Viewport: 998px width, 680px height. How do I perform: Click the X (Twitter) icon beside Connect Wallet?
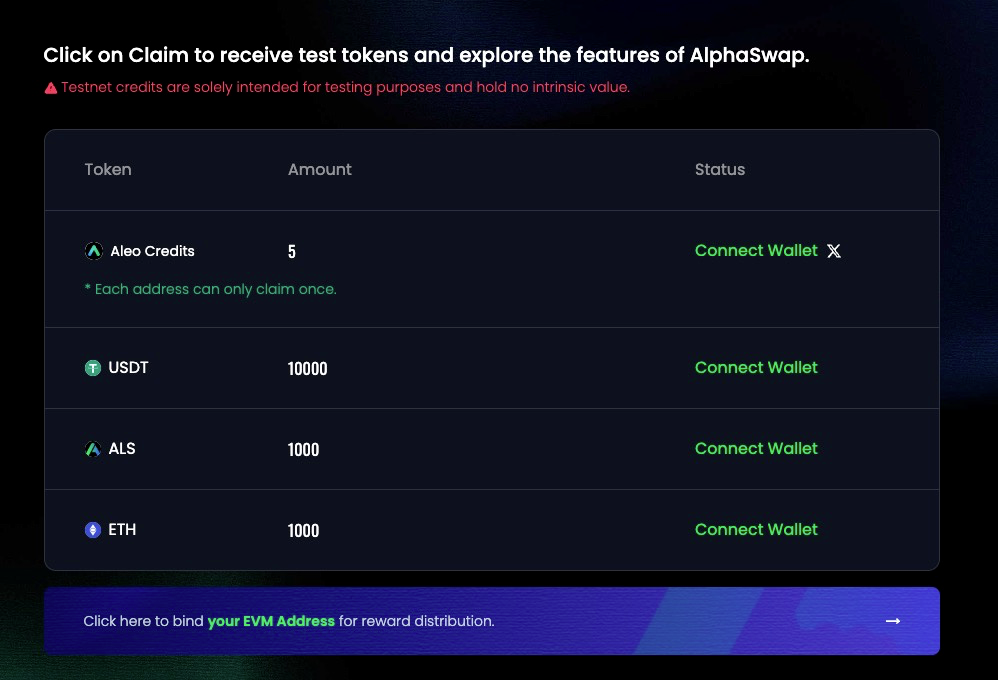[x=834, y=251]
